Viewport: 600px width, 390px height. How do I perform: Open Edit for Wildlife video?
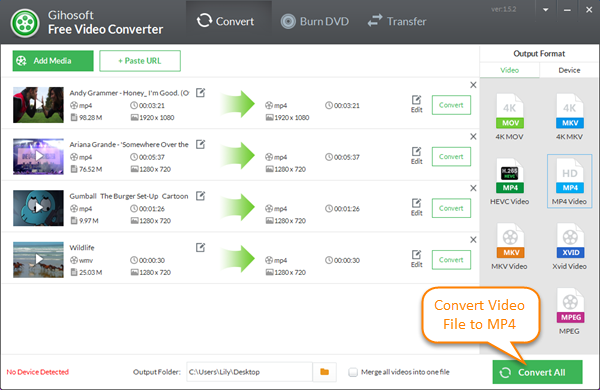[416, 259]
